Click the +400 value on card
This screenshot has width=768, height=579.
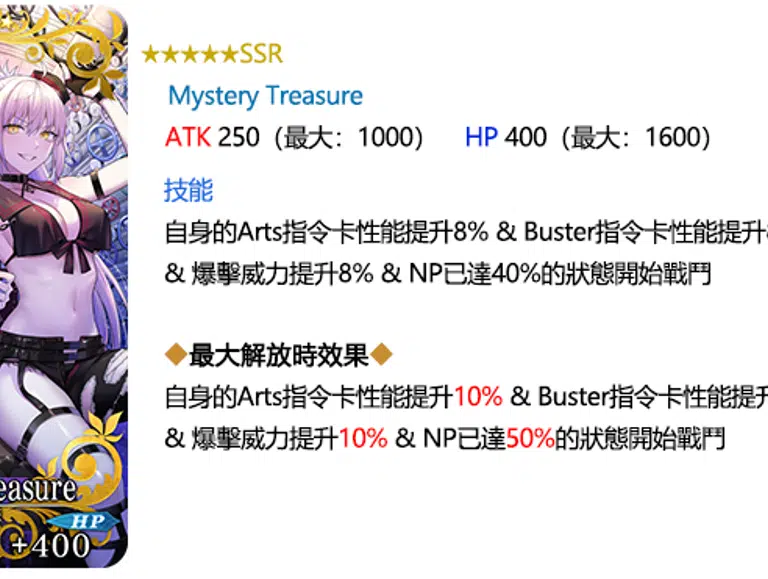click(x=51, y=545)
